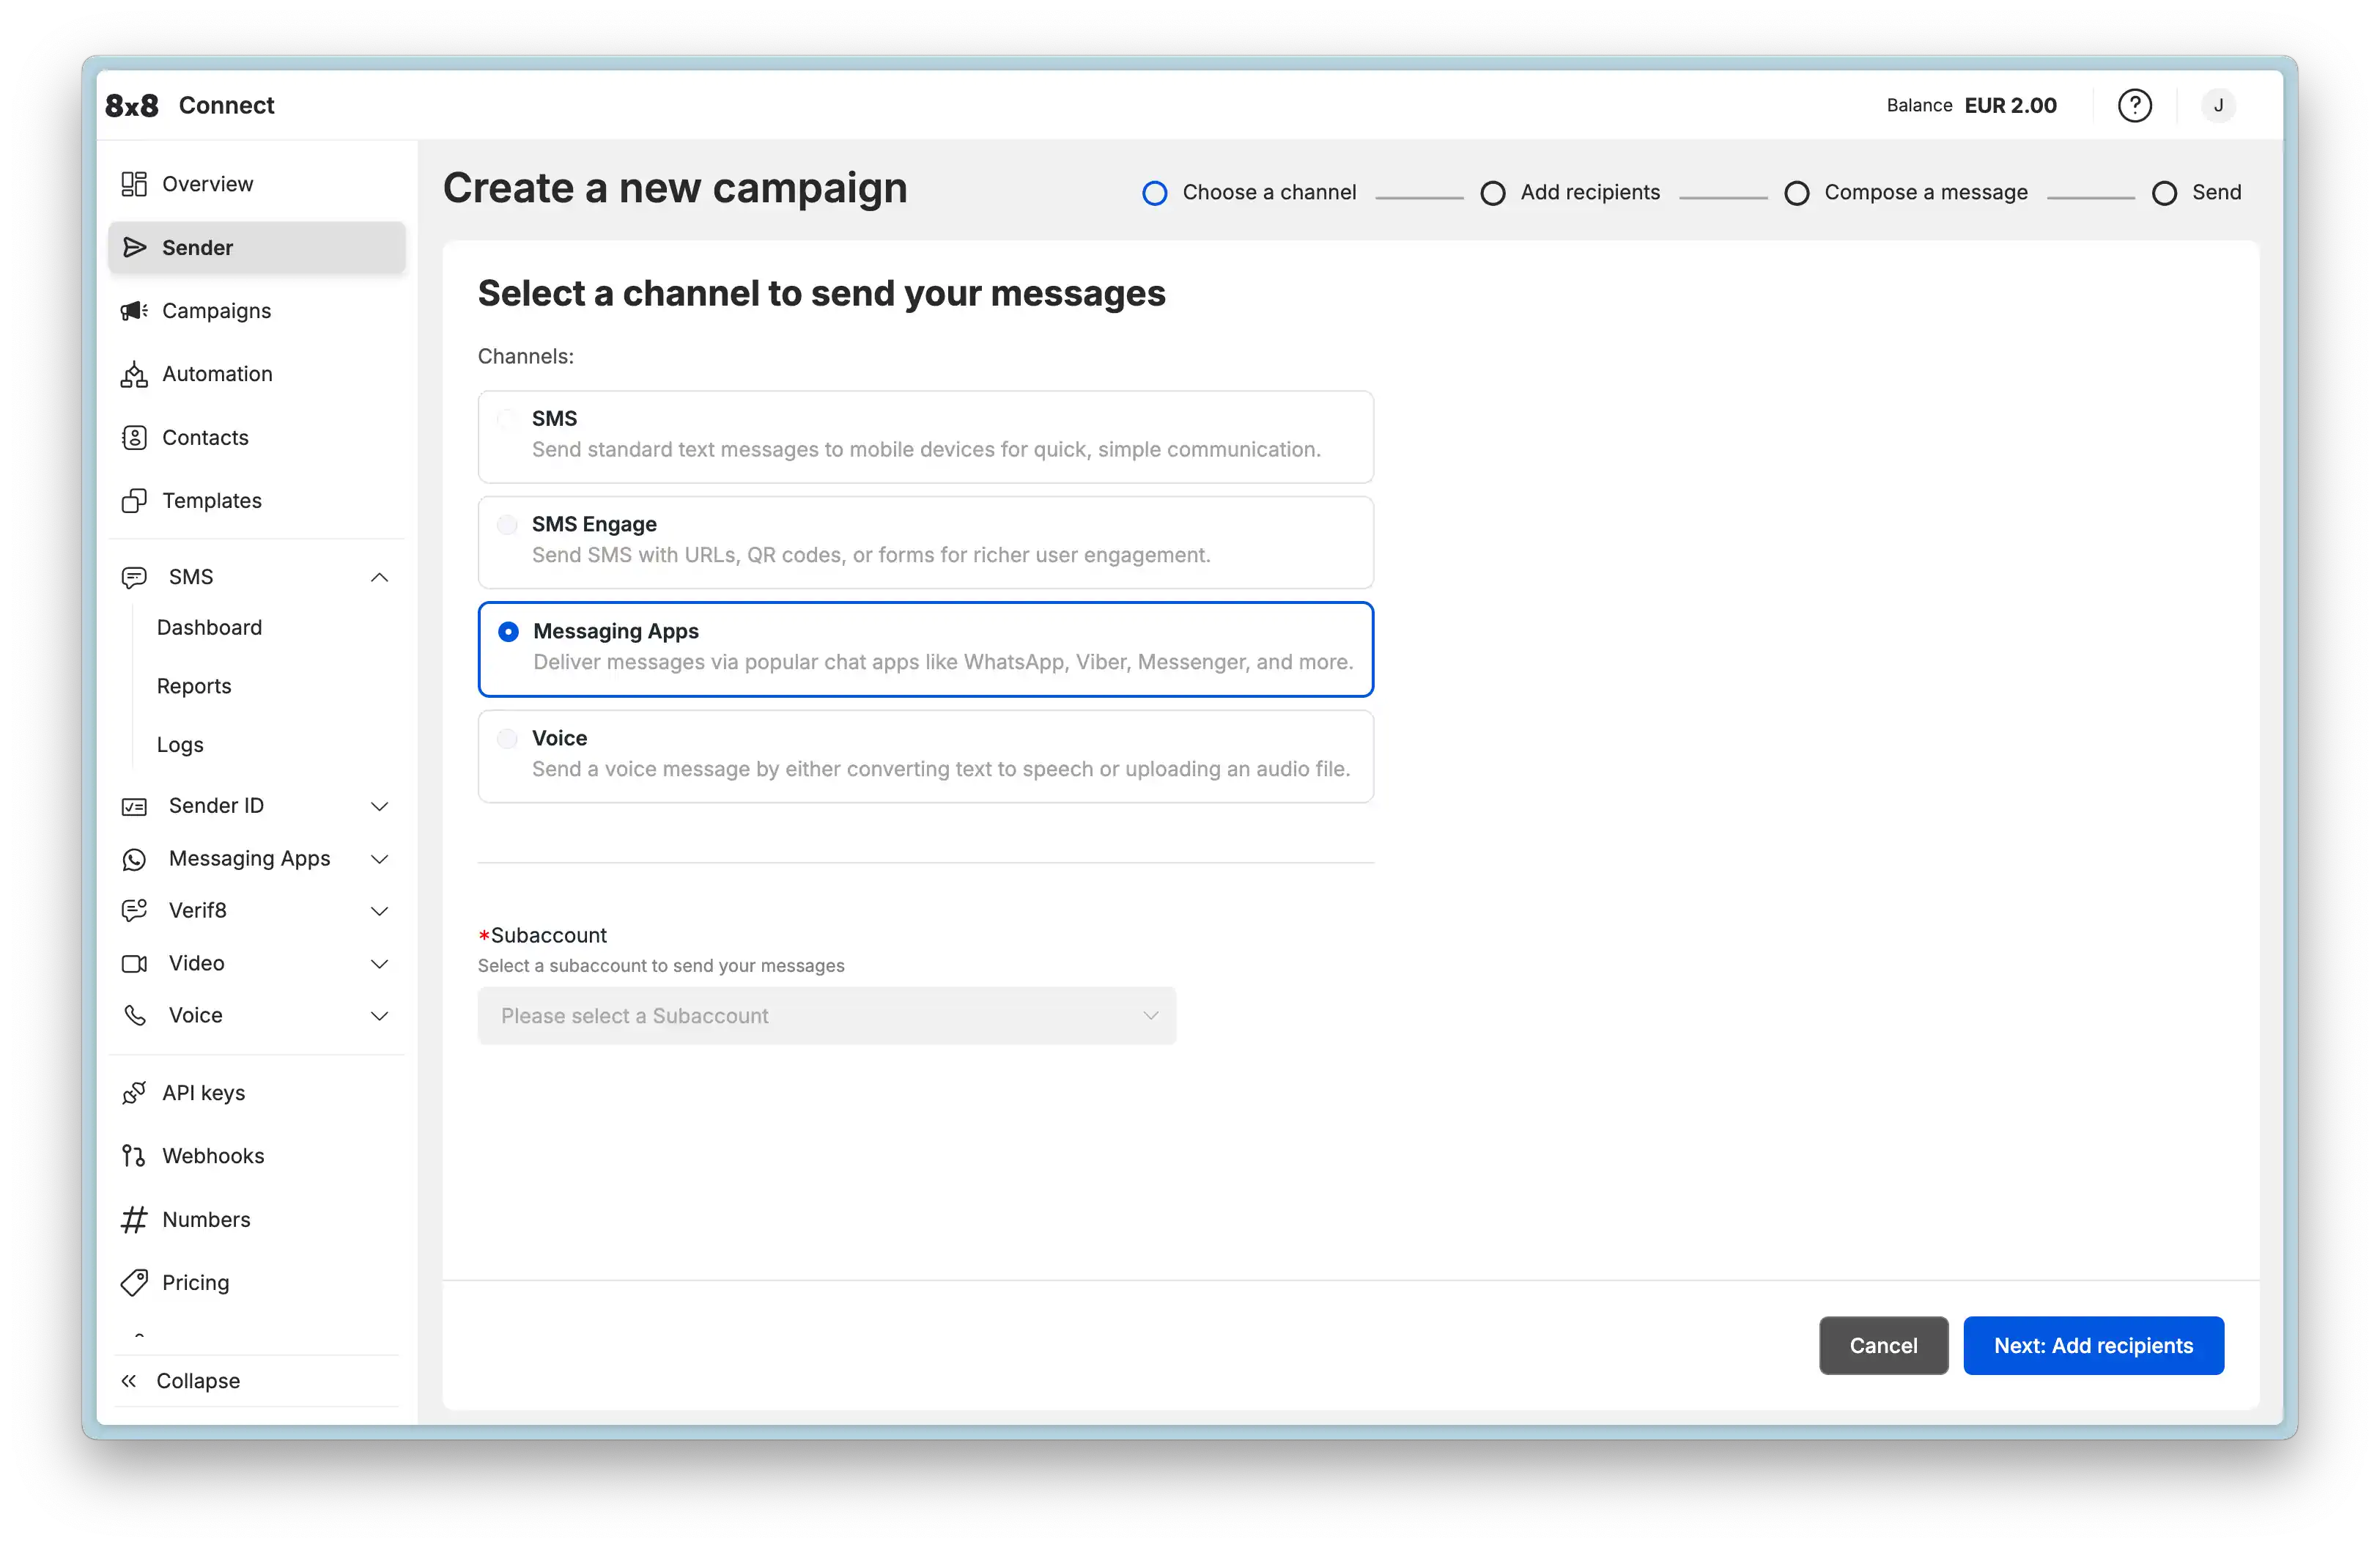The width and height of the screenshot is (2380, 1548).
Task: Select the SMS channel radio button
Action: 508,419
